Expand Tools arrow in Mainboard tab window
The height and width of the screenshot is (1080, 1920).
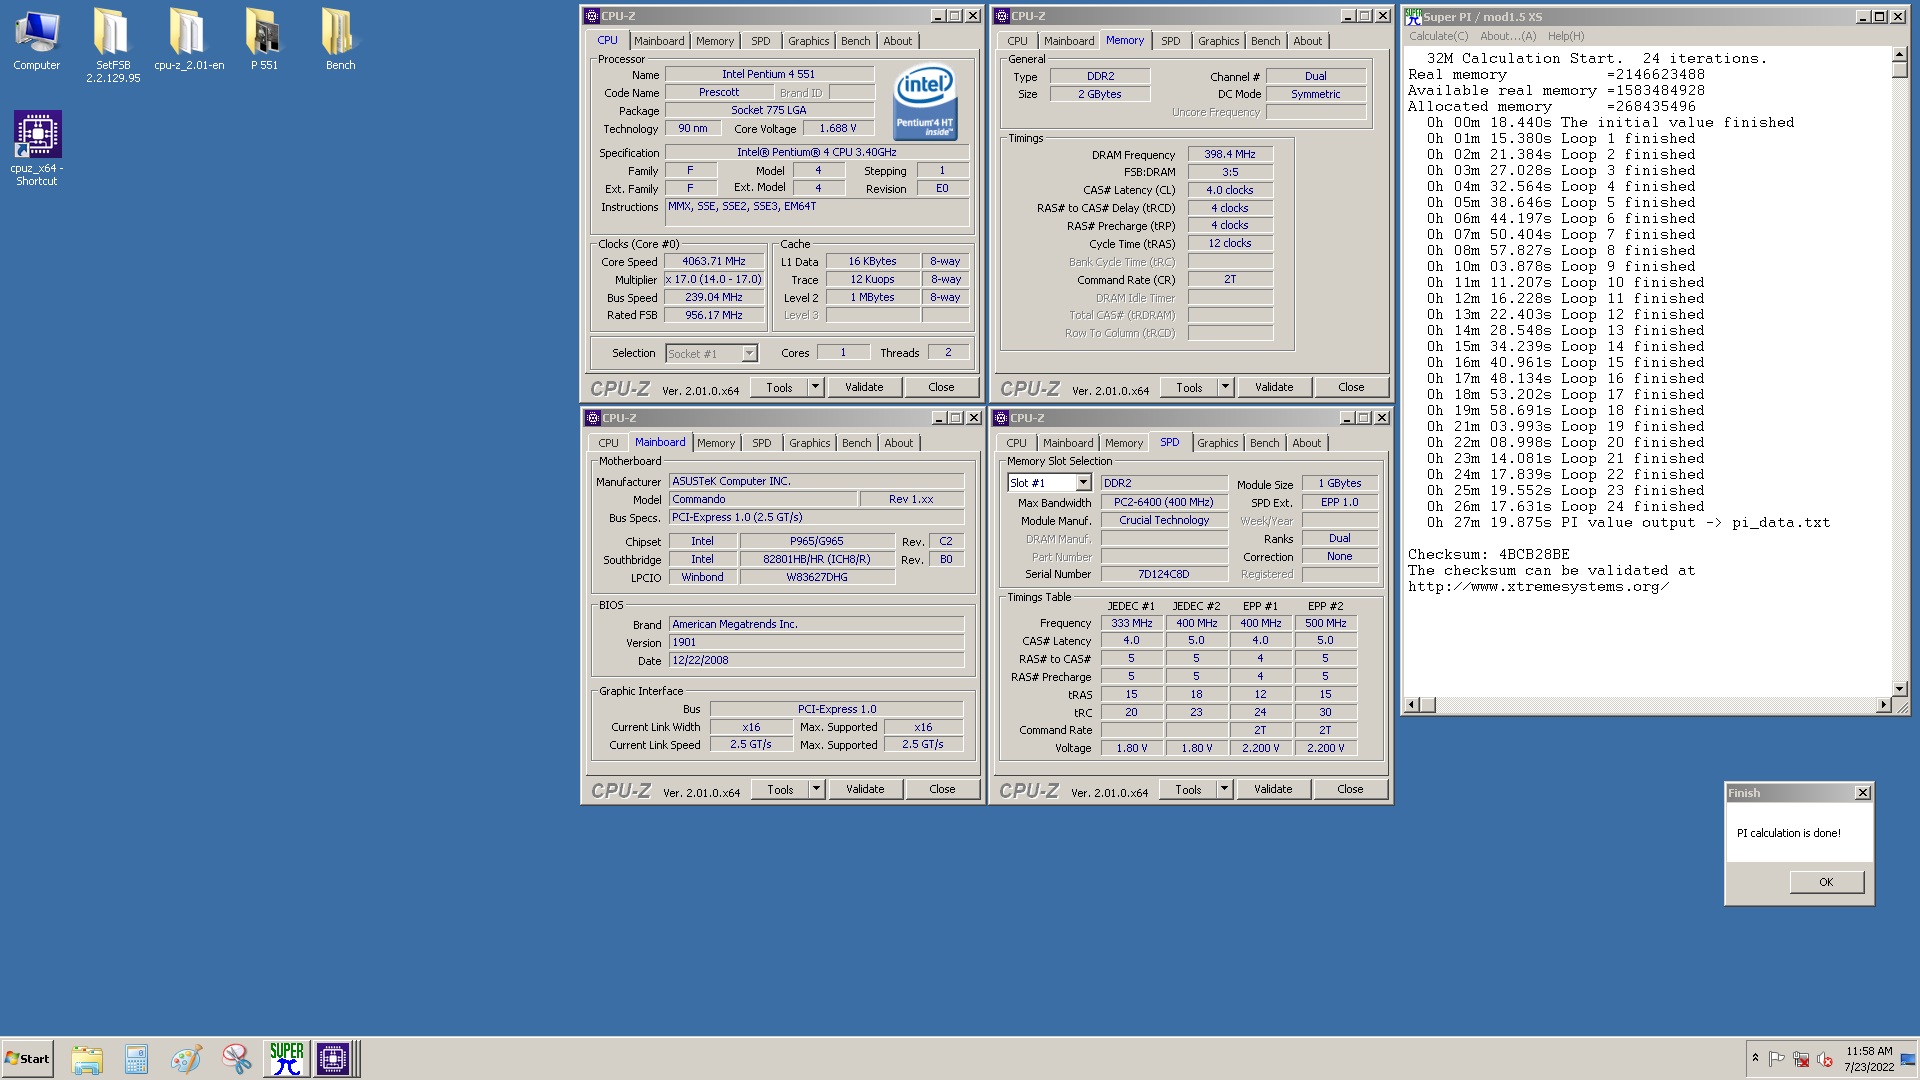pyautogui.click(x=816, y=789)
